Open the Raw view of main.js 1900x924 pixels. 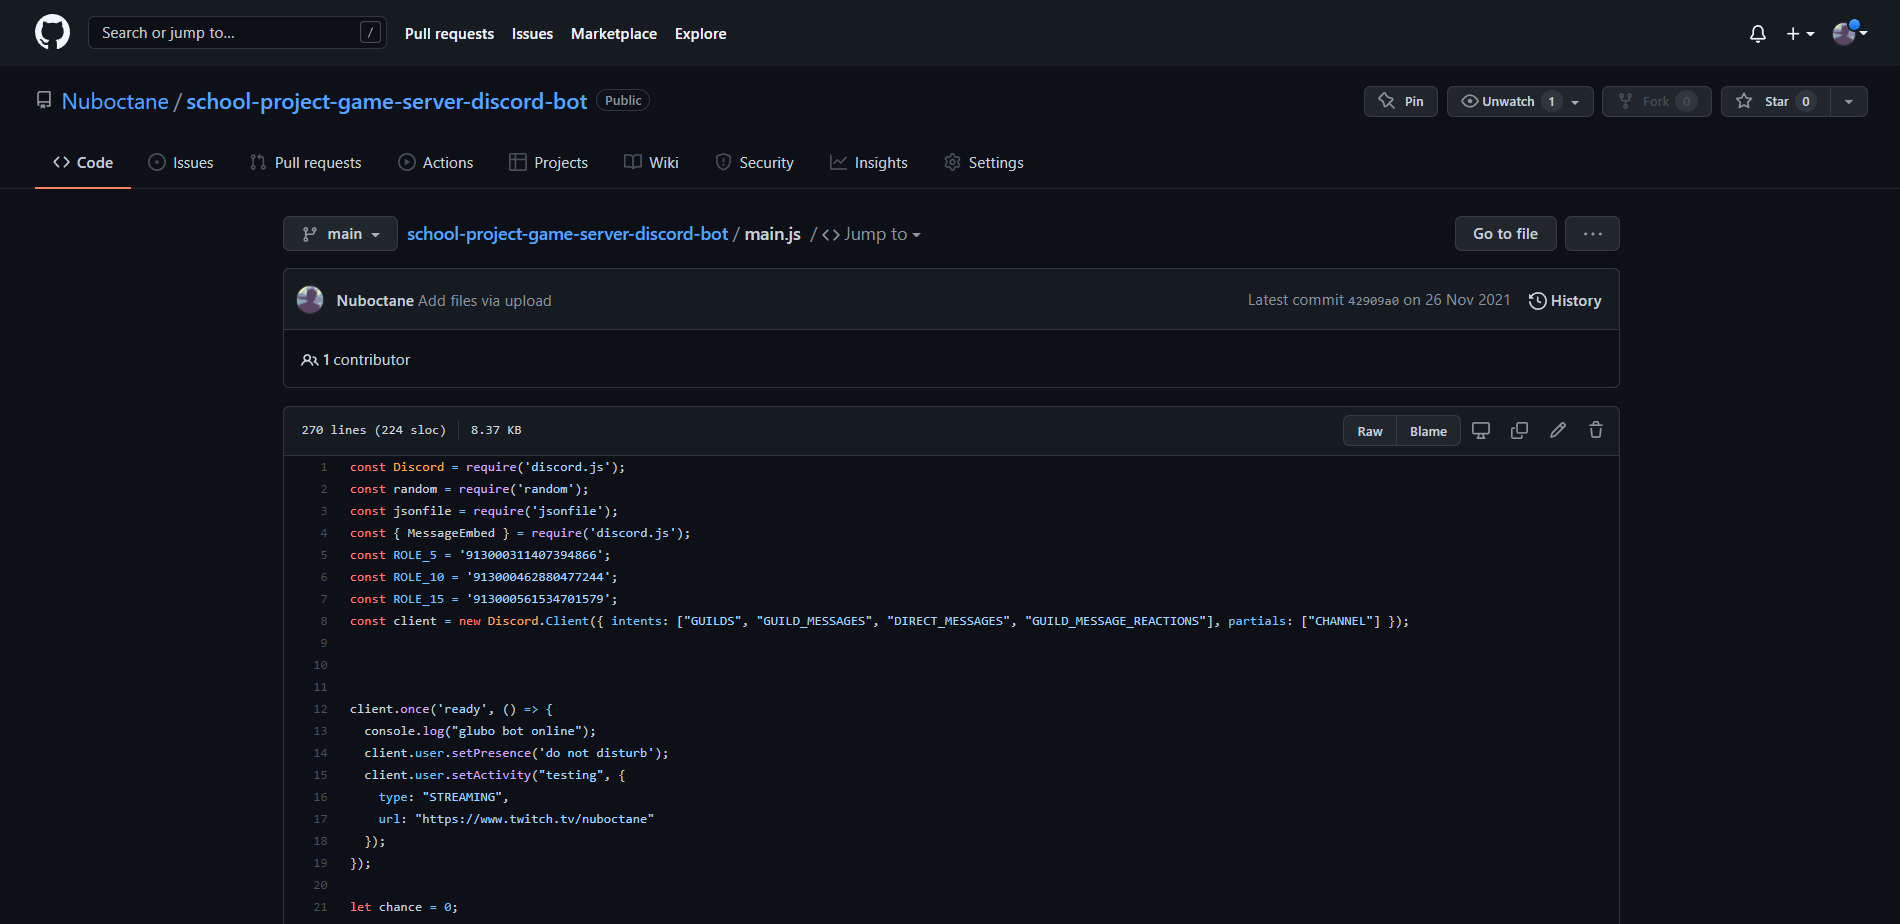1369,430
